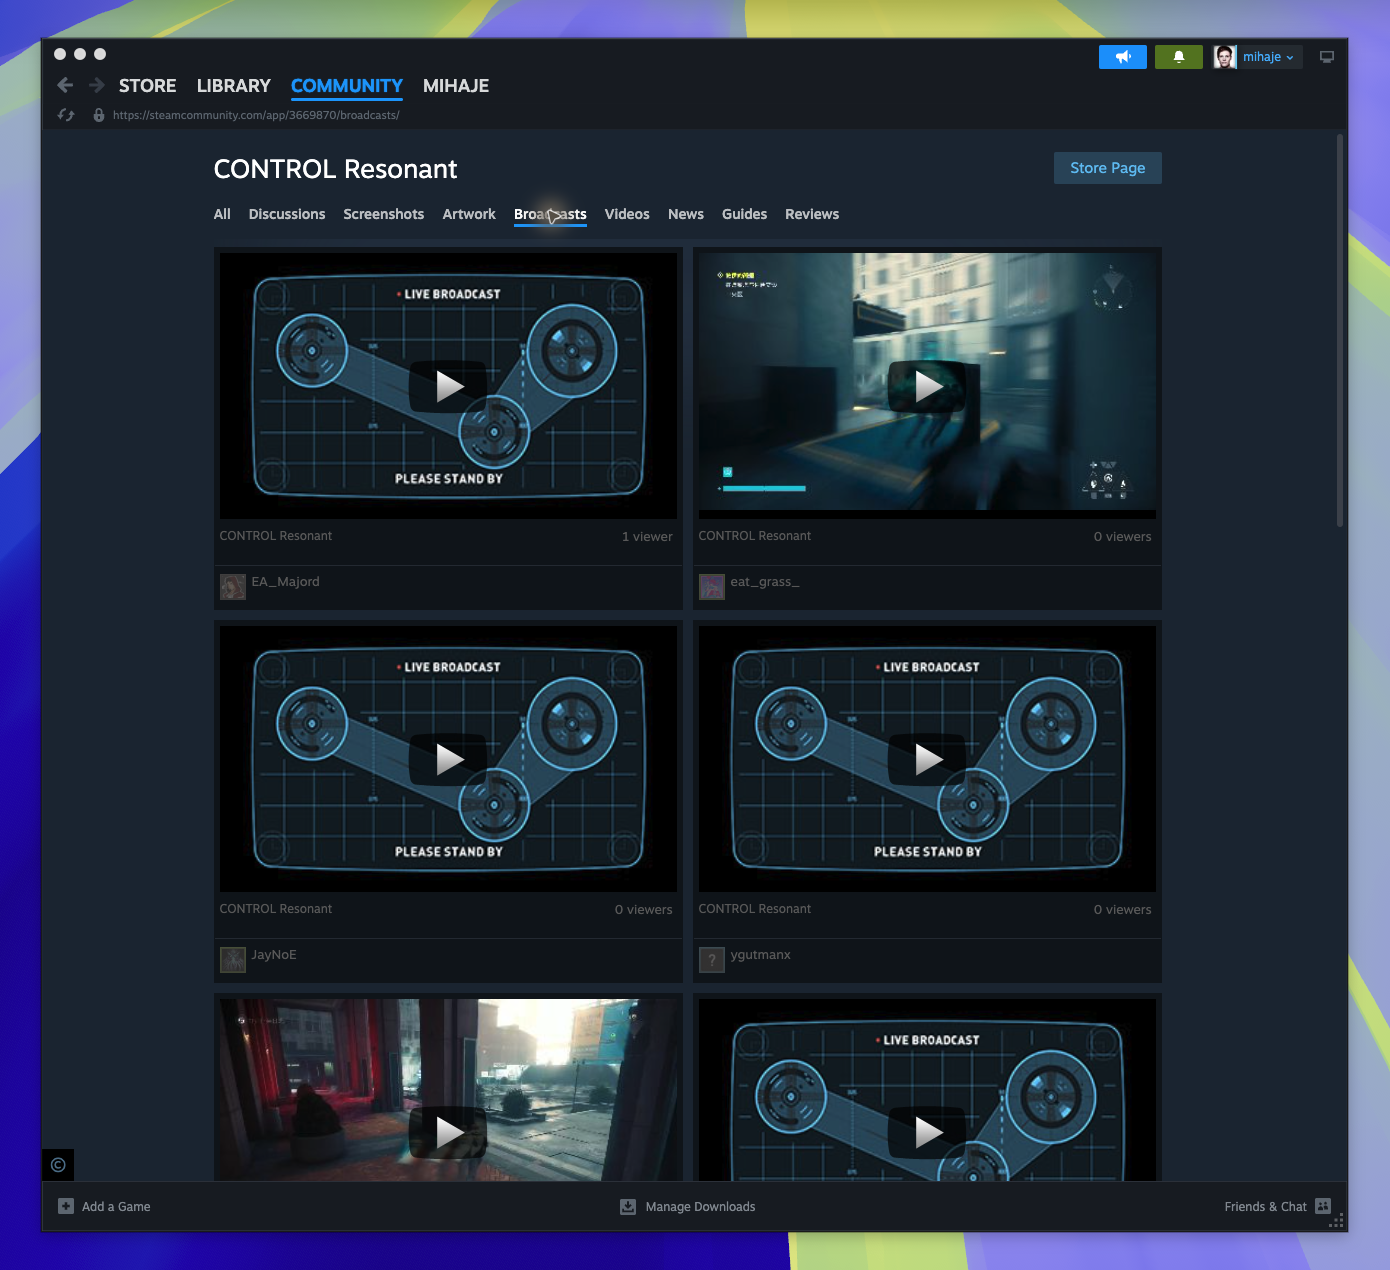This screenshot has width=1390, height=1270.
Task: Switch to the Reviews tab
Action: pyautogui.click(x=812, y=214)
